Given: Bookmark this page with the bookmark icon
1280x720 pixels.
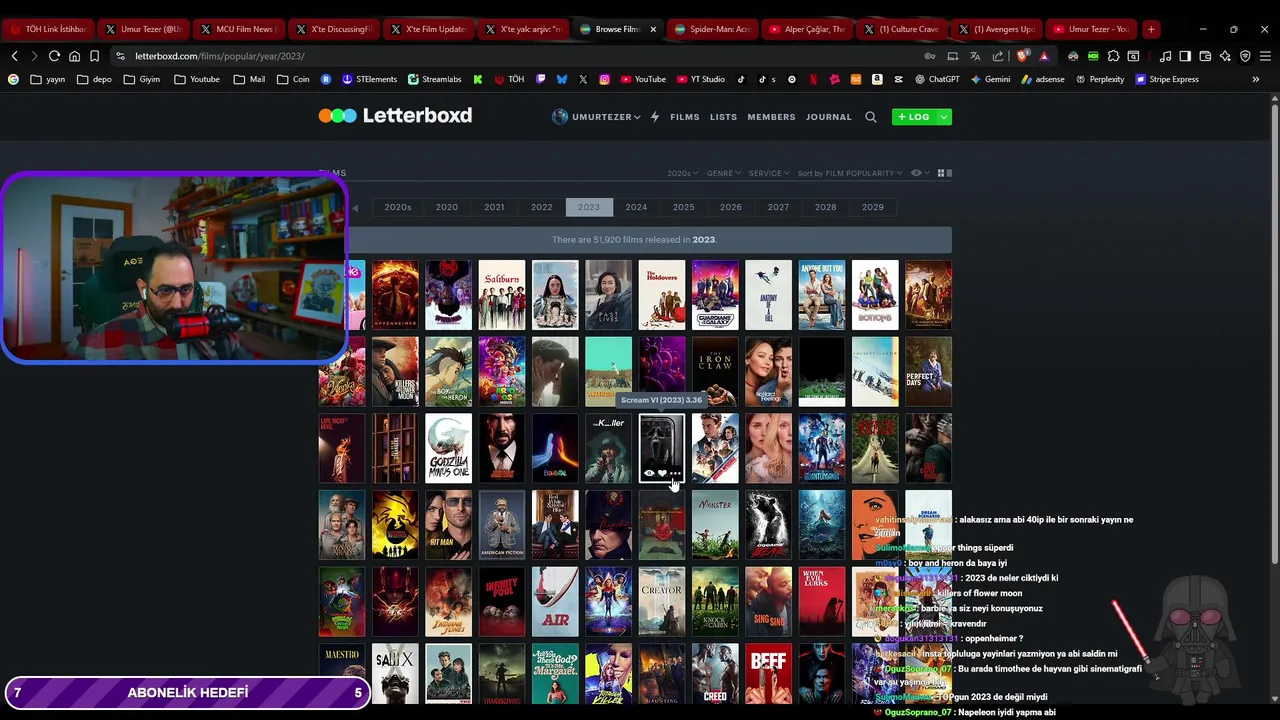Looking at the screenshot, I should [94, 56].
